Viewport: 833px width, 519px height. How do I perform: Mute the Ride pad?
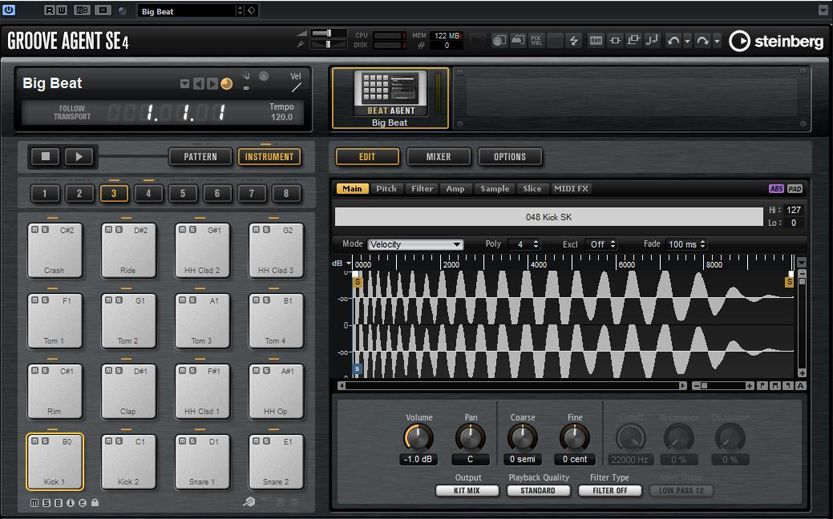[x=108, y=229]
